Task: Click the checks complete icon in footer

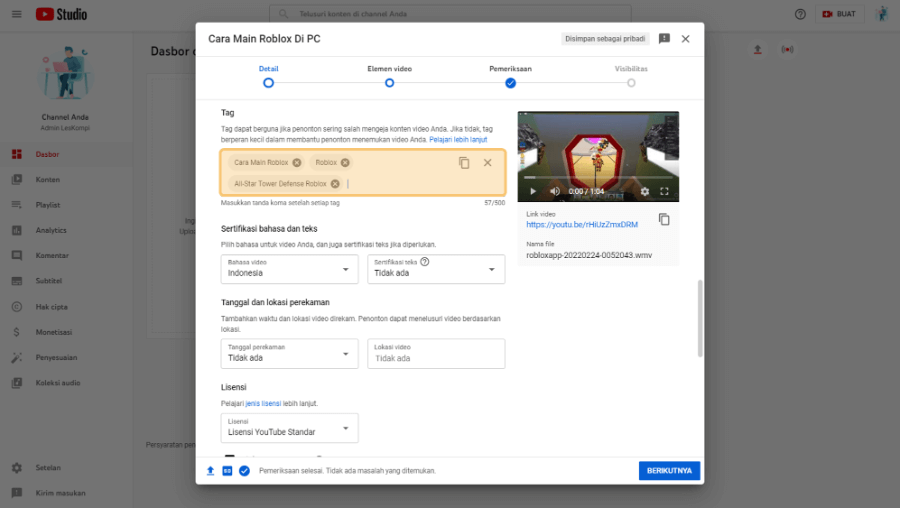Action: [245, 471]
